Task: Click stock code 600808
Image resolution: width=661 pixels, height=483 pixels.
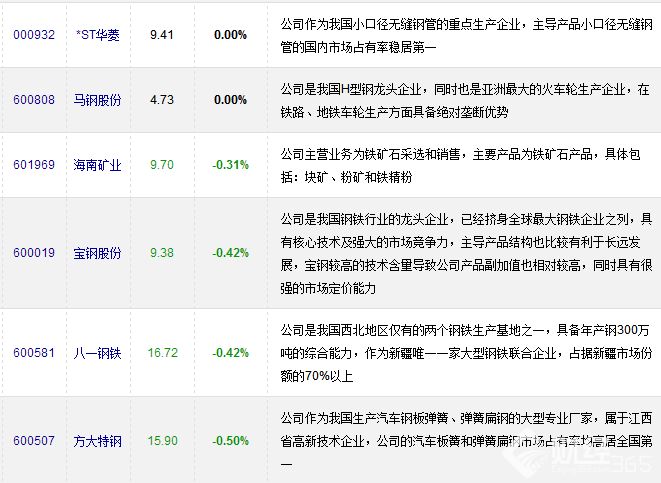Action: click(x=34, y=100)
